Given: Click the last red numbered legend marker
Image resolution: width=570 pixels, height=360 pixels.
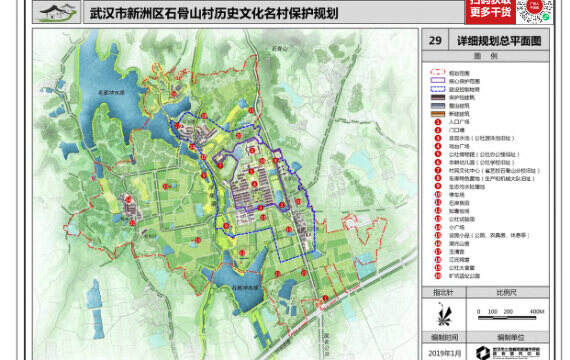Looking at the screenshot, I should click(x=438, y=276).
